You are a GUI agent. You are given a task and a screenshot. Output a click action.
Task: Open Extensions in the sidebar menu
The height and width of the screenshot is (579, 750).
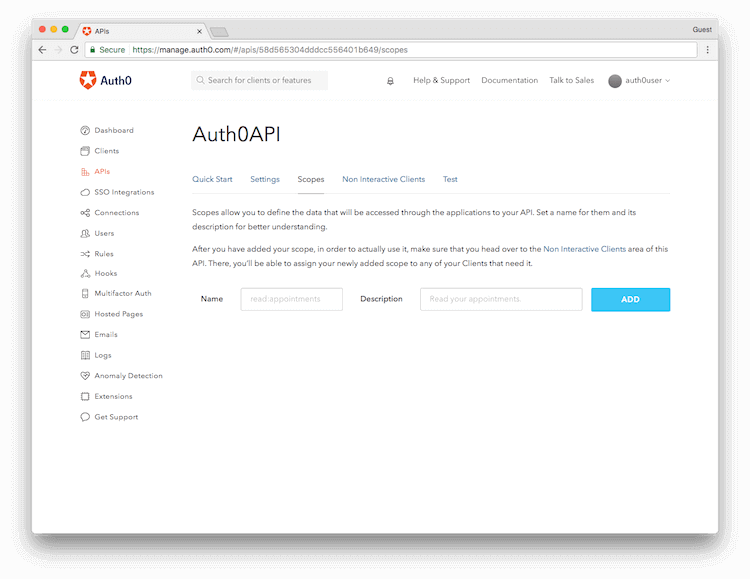pos(113,396)
